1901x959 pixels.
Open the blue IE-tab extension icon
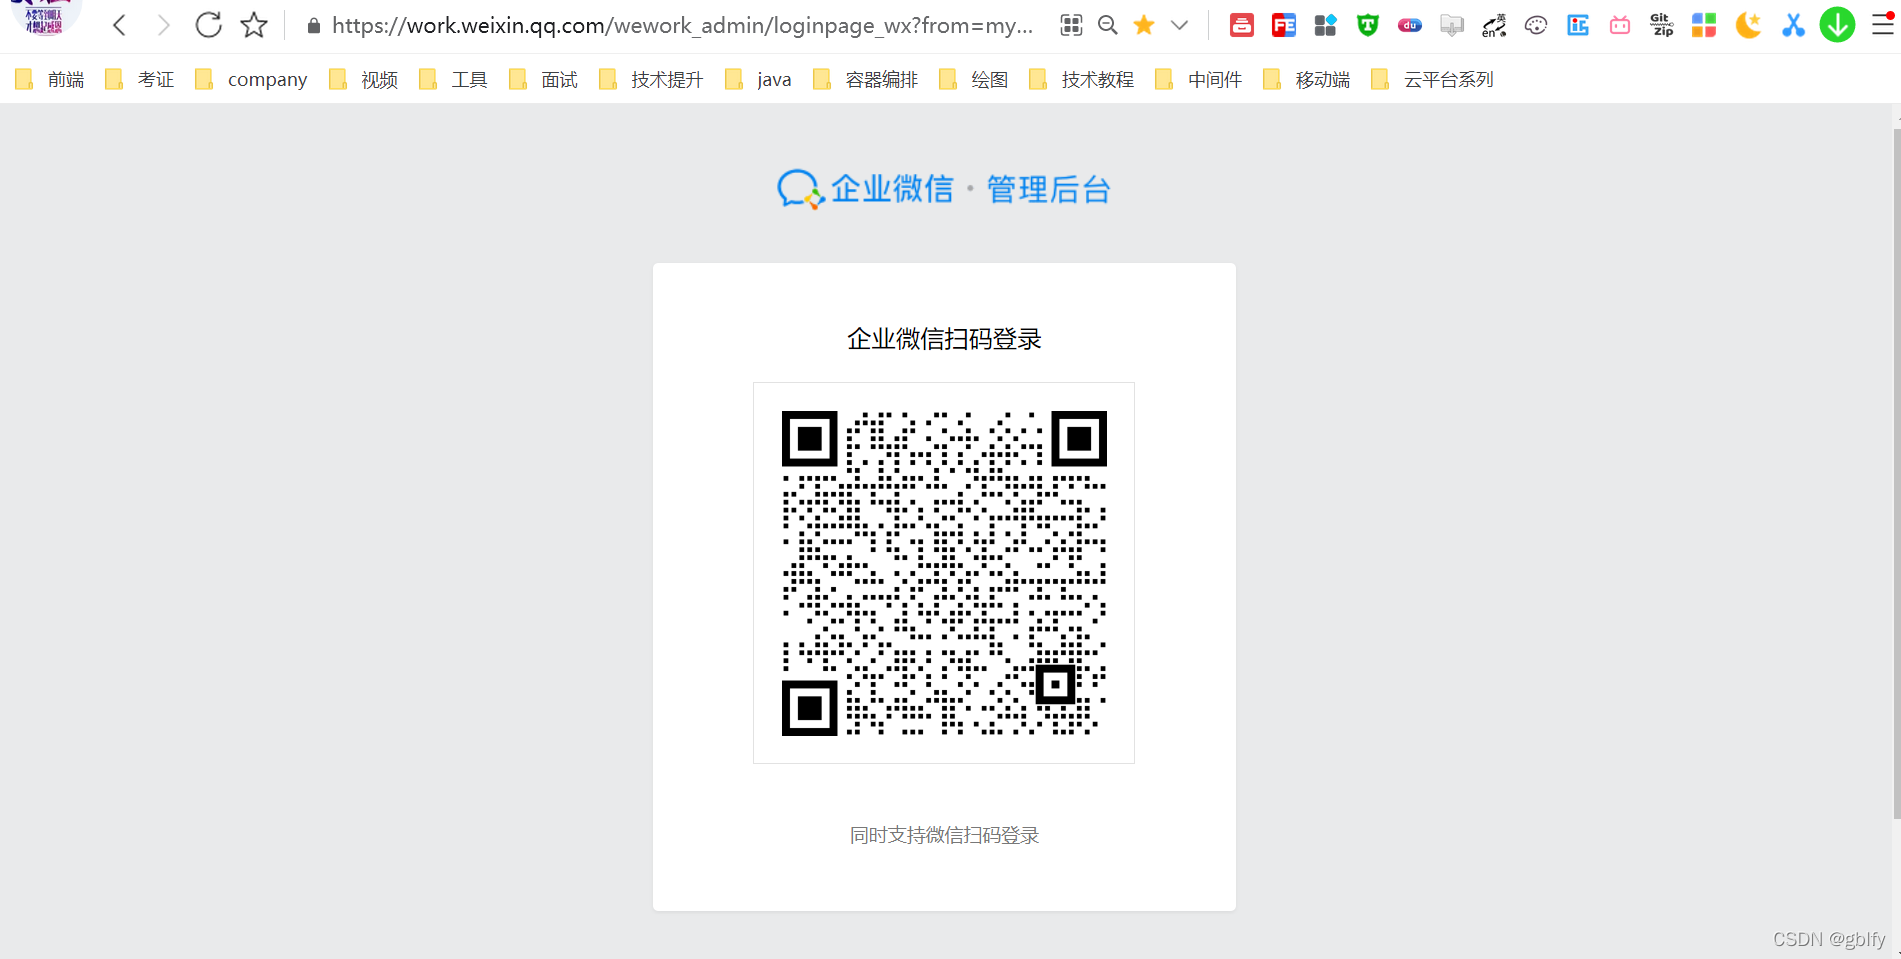click(1578, 25)
